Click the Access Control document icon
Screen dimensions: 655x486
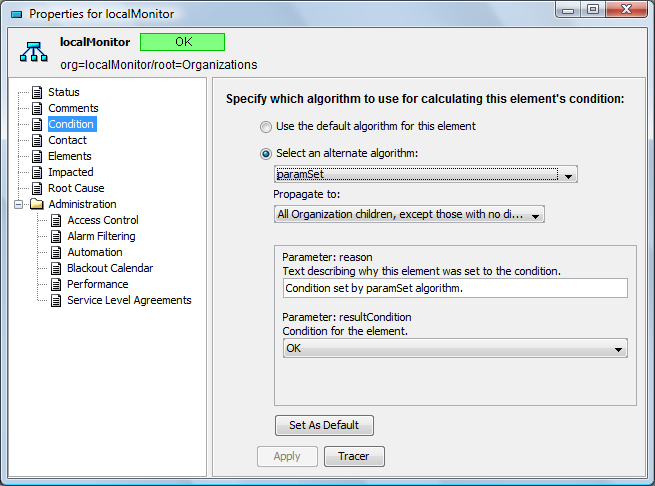click(56, 220)
